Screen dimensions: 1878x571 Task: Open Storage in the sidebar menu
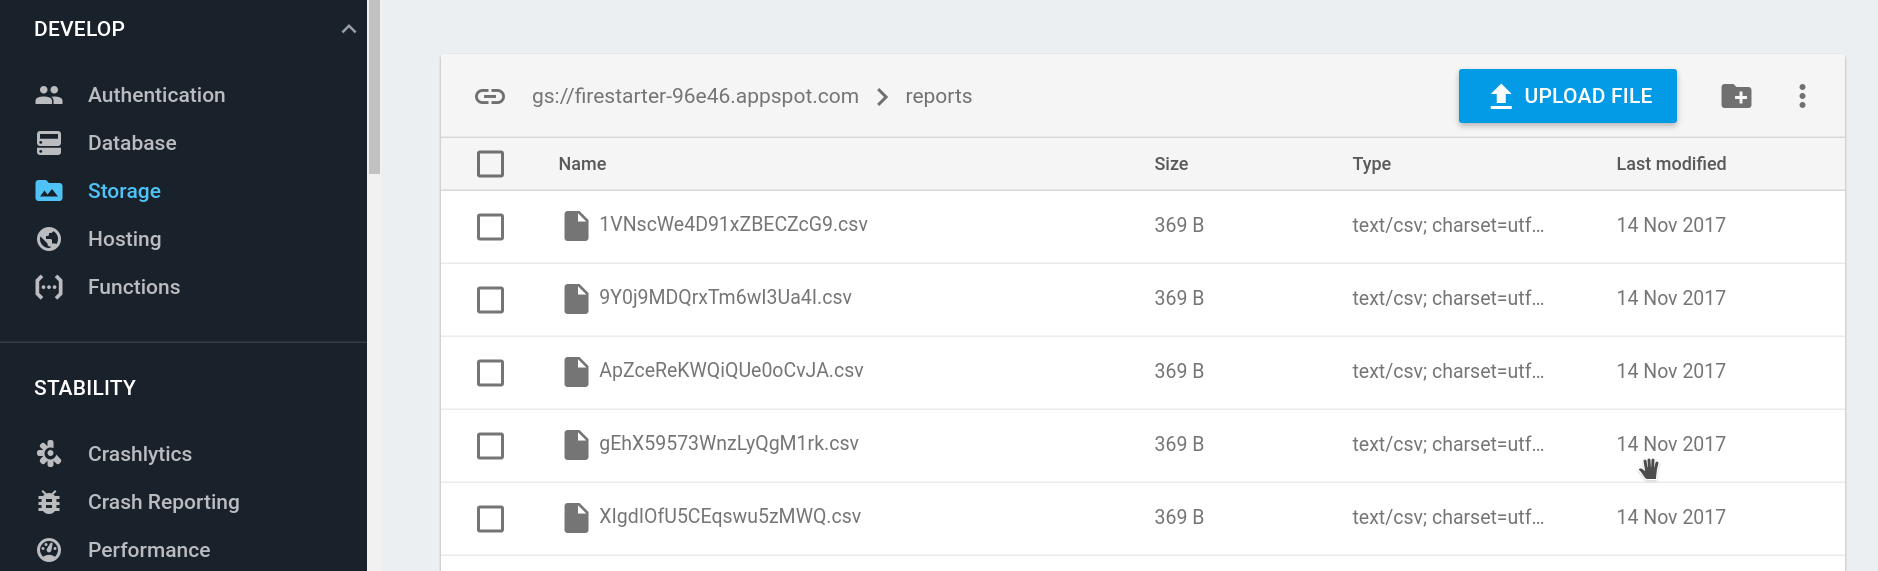[x=124, y=191]
